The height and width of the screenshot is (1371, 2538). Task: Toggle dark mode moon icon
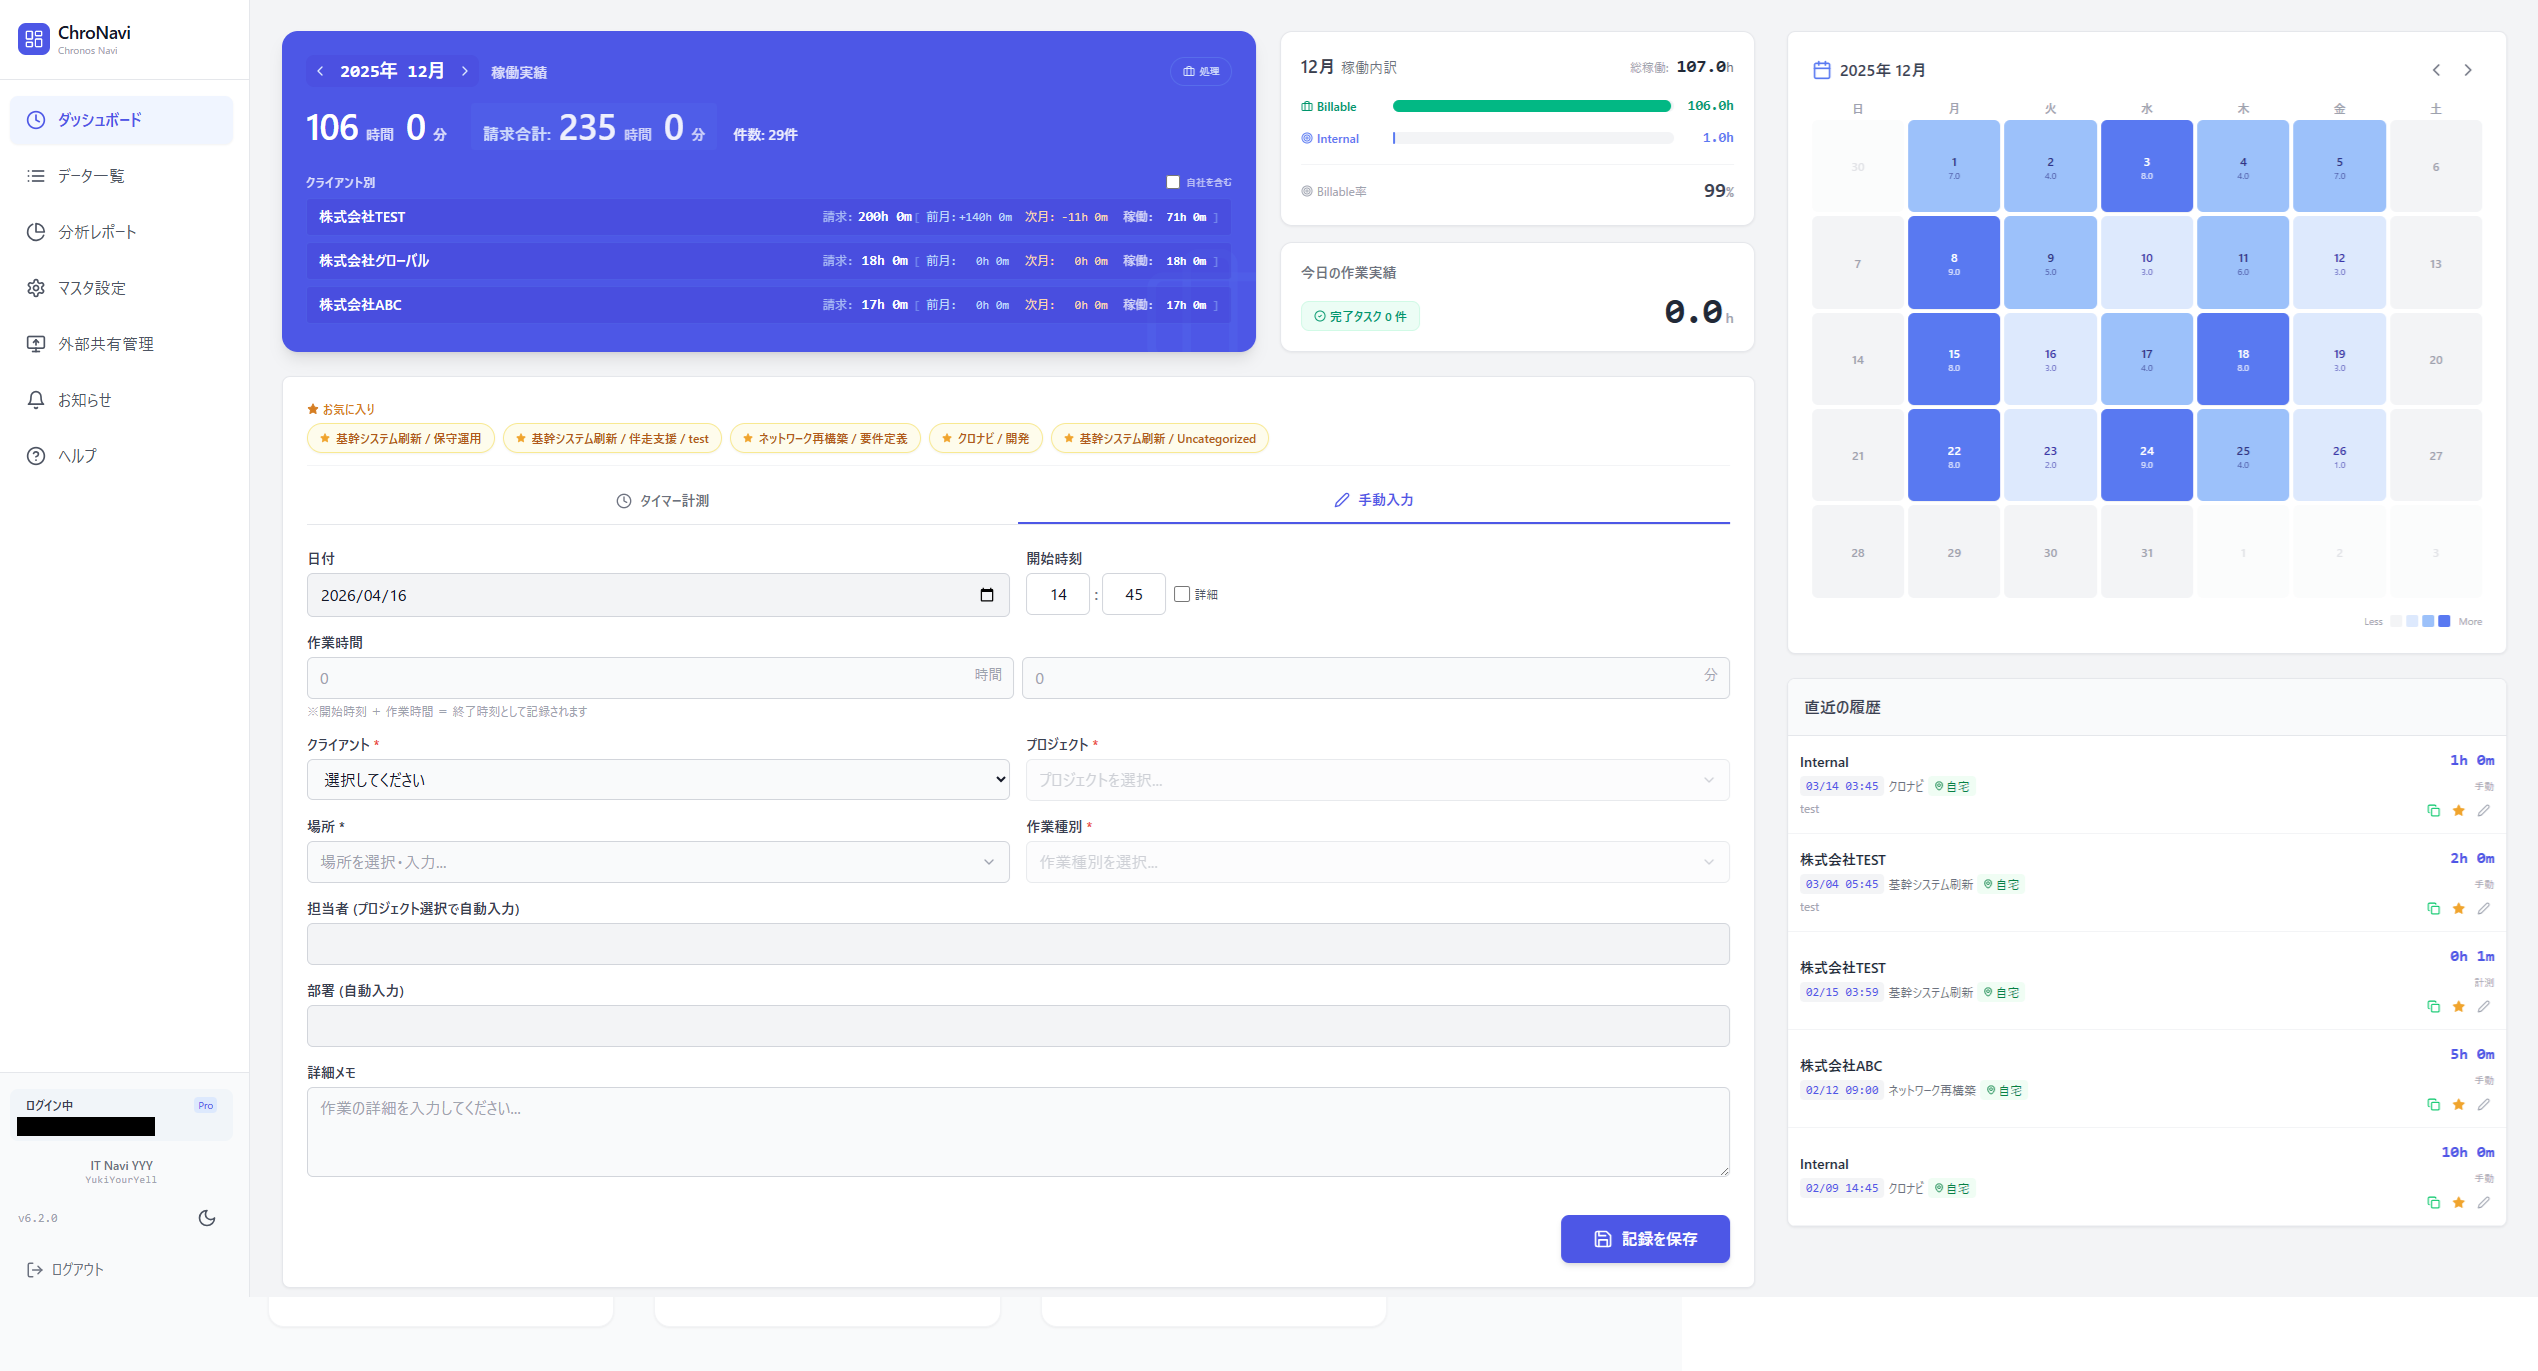(x=207, y=1218)
